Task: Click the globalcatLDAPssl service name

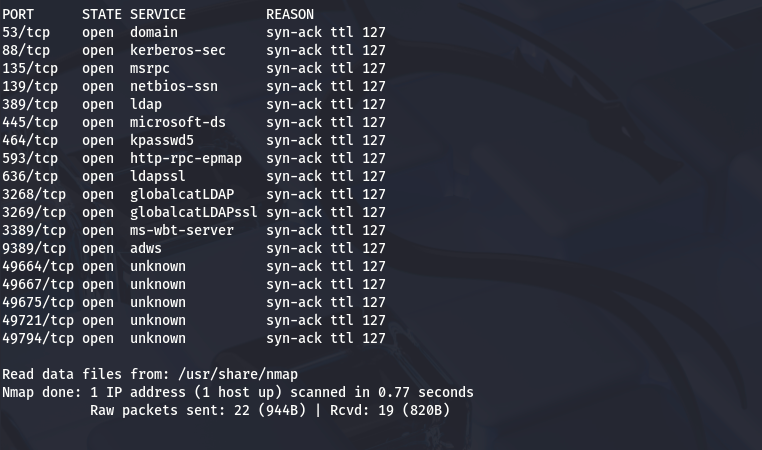Action: [x=194, y=212]
